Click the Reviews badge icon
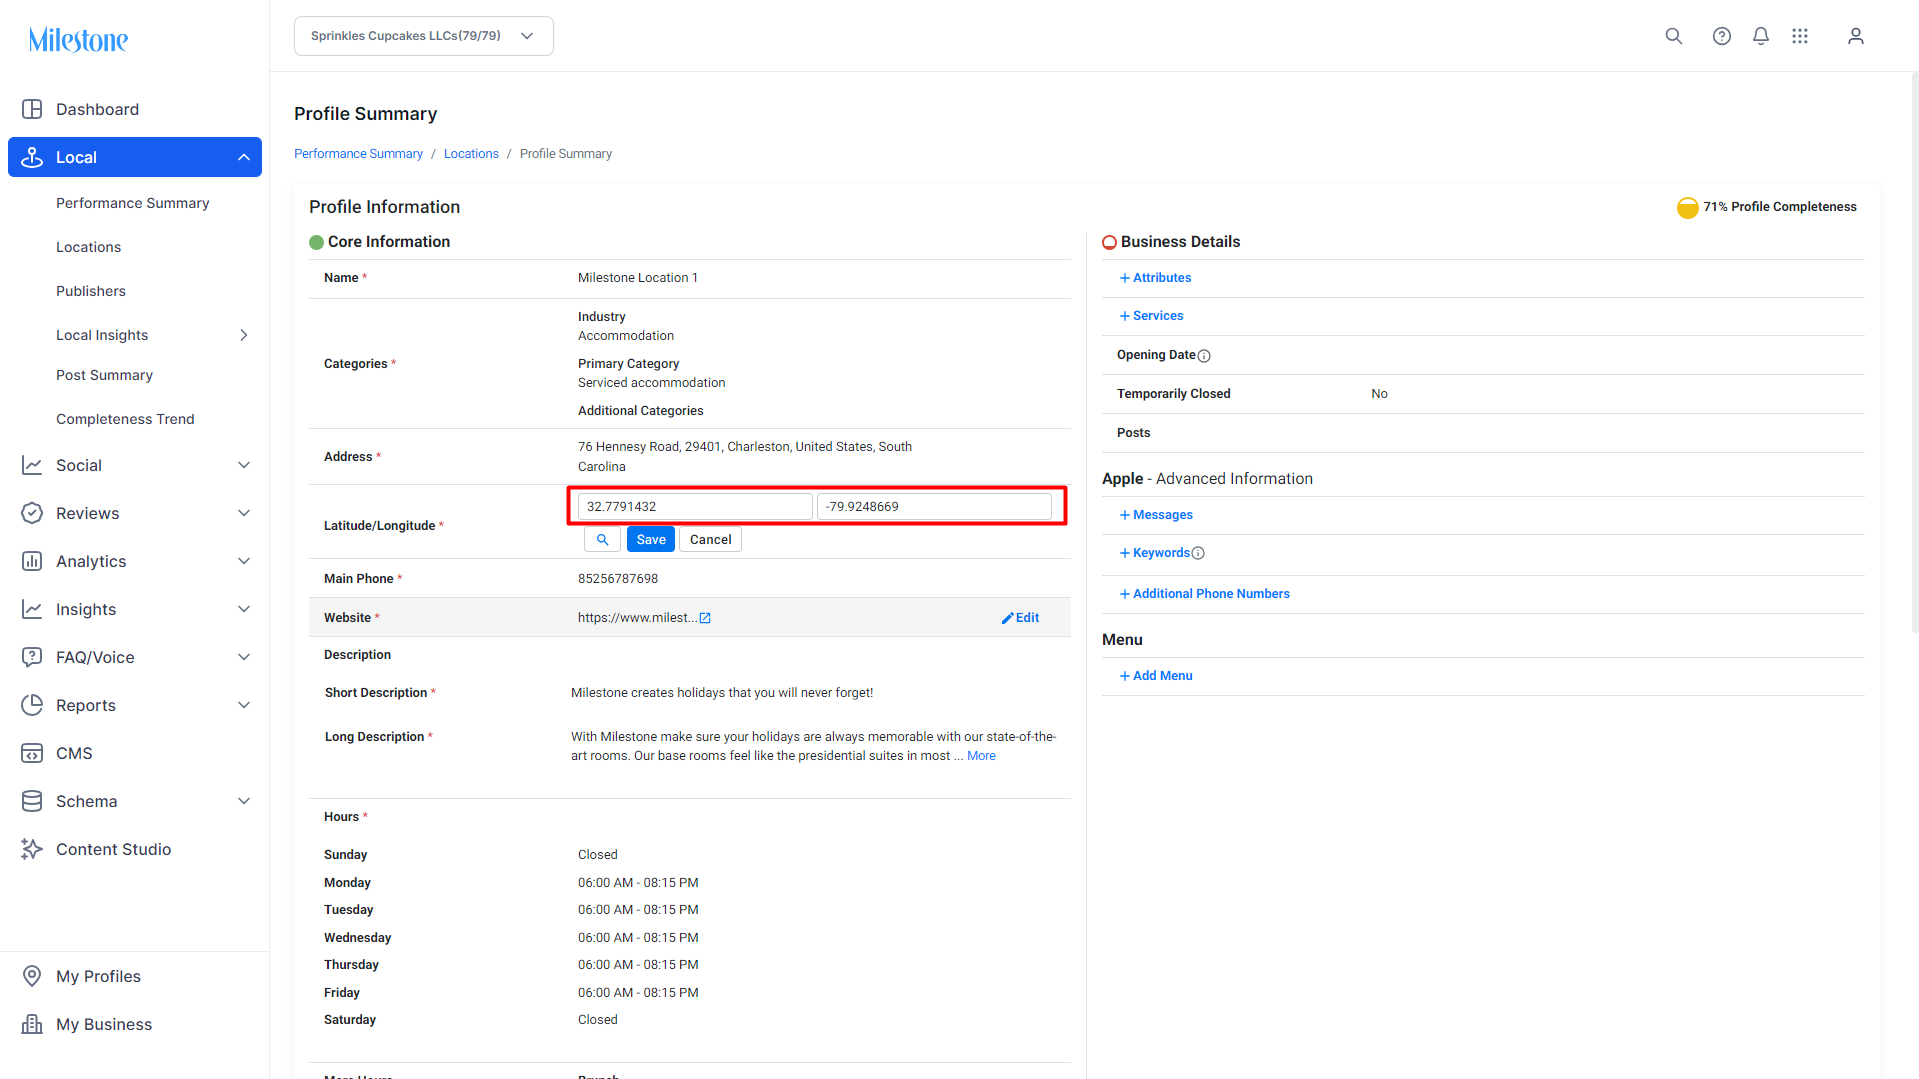This screenshot has height=1079, width=1919. [x=32, y=513]
